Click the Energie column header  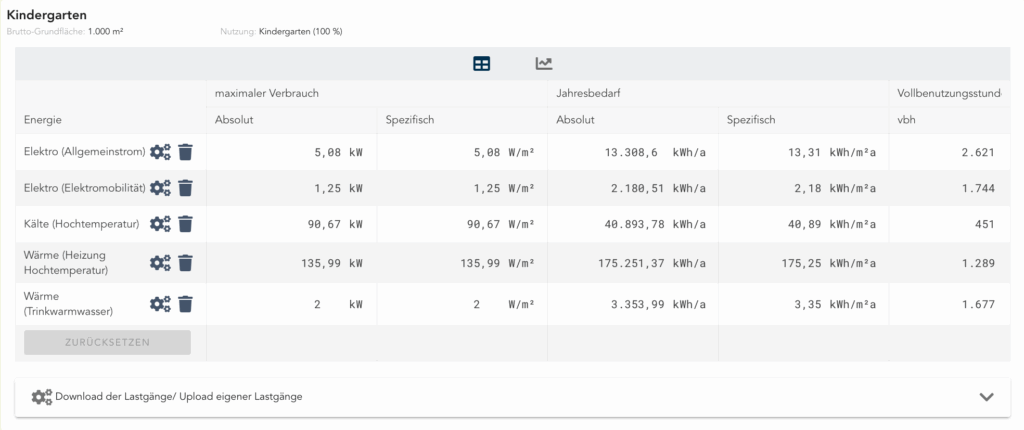click(42, 120)
